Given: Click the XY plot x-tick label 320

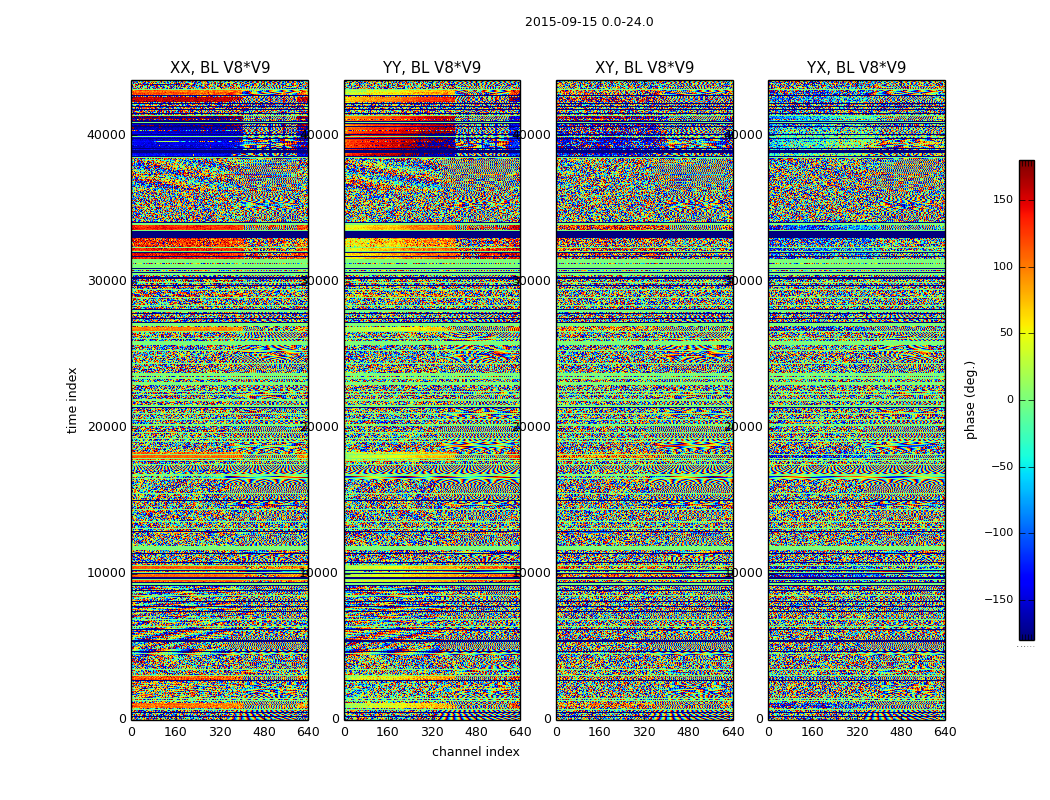Looking at the screenshot, I should click(645, 732).
